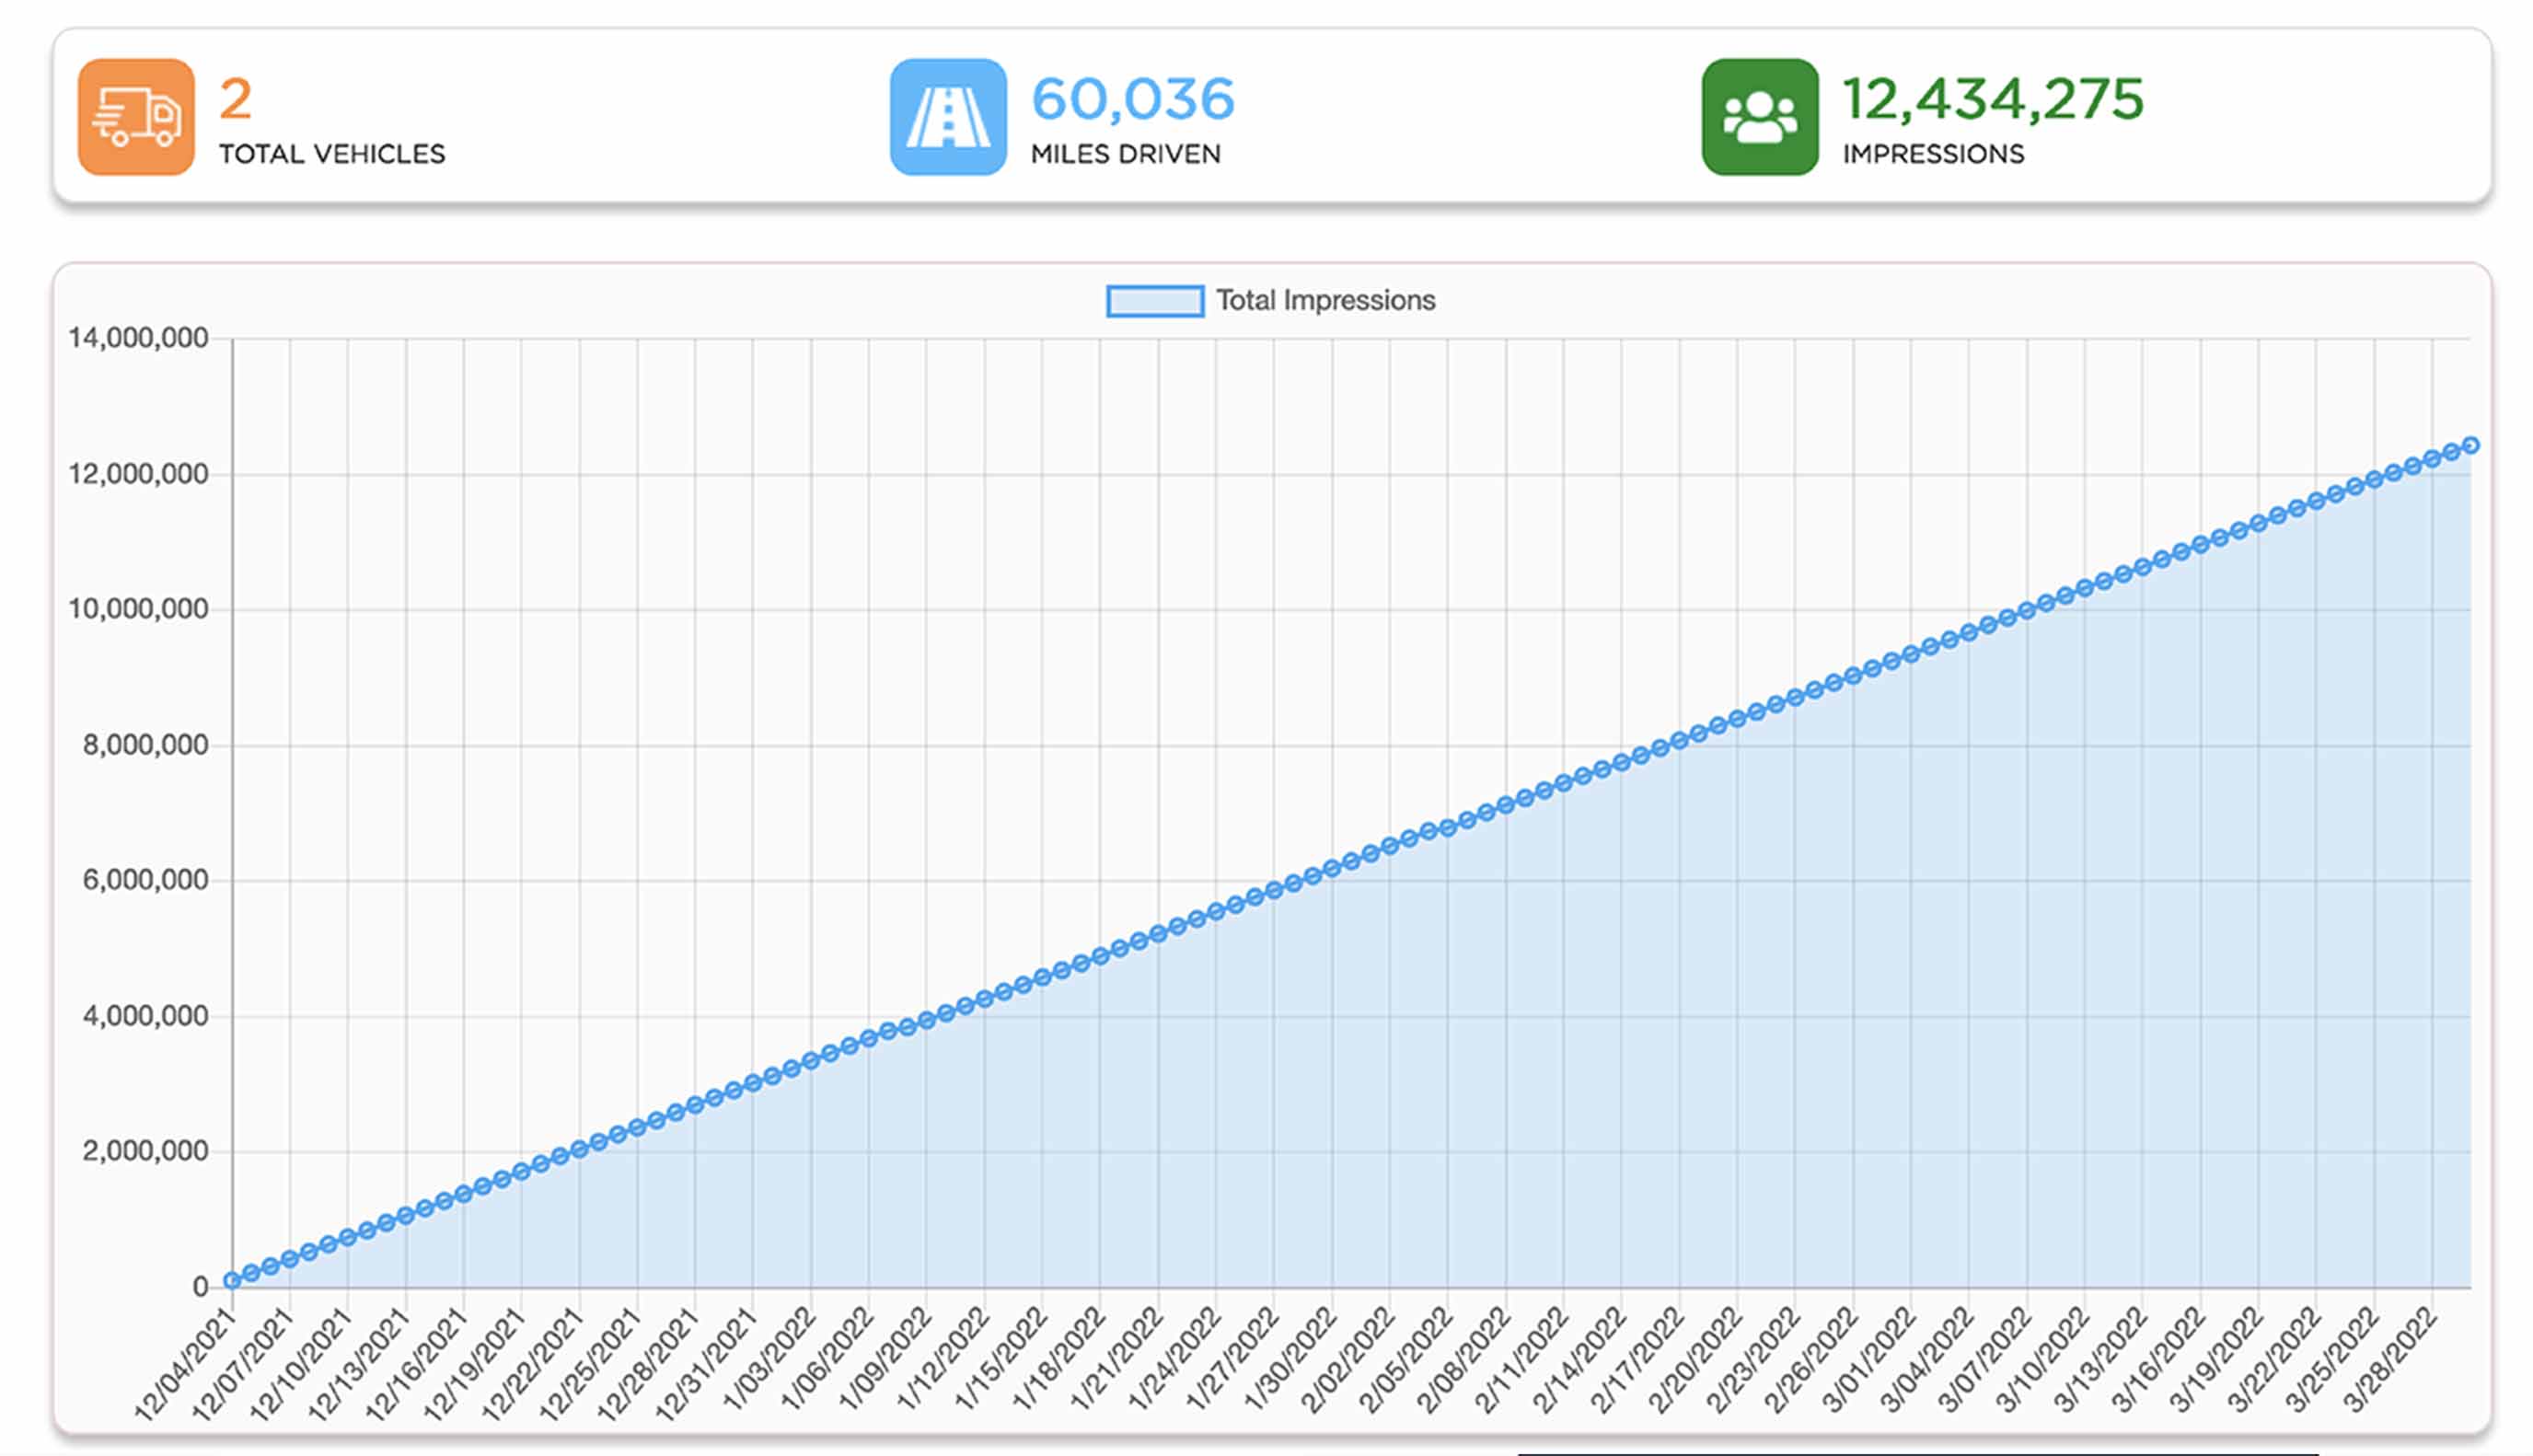Click the orange delivery truck icon

[x=136, y=117]
